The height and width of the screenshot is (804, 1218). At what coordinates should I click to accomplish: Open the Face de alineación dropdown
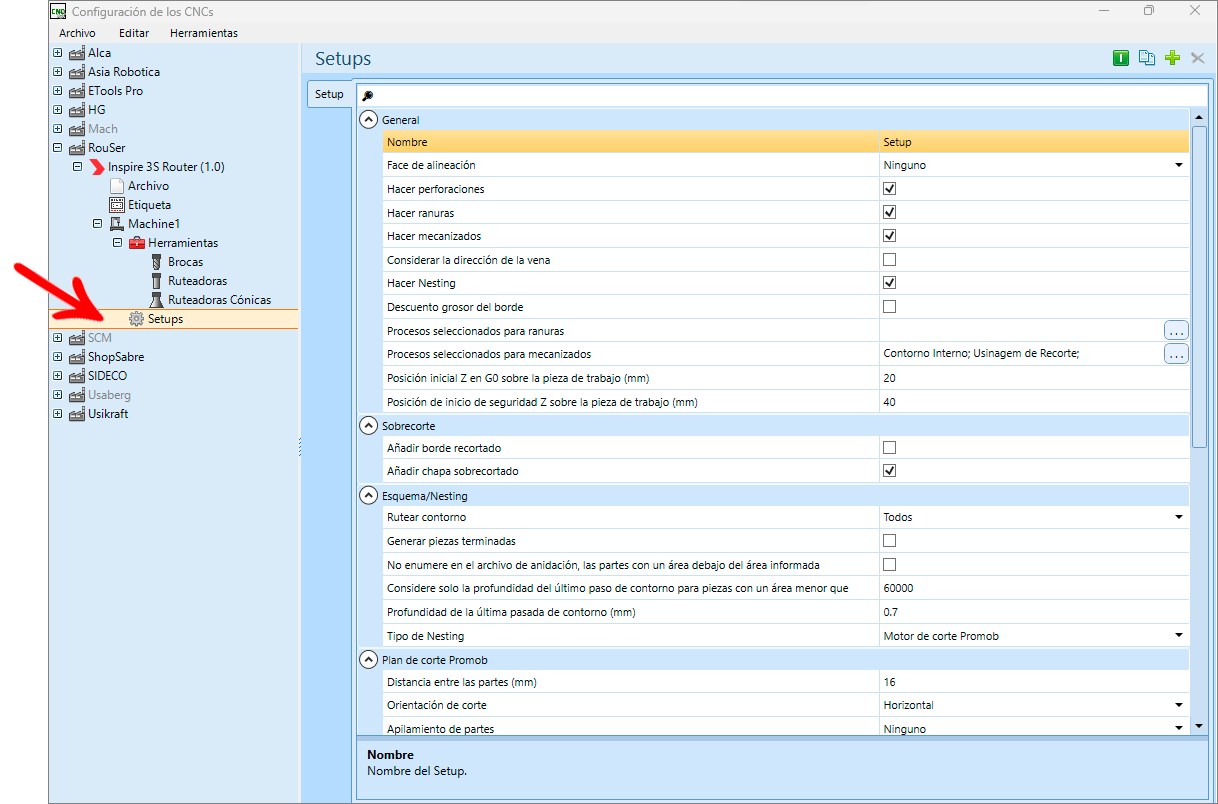click(1034, 165)
